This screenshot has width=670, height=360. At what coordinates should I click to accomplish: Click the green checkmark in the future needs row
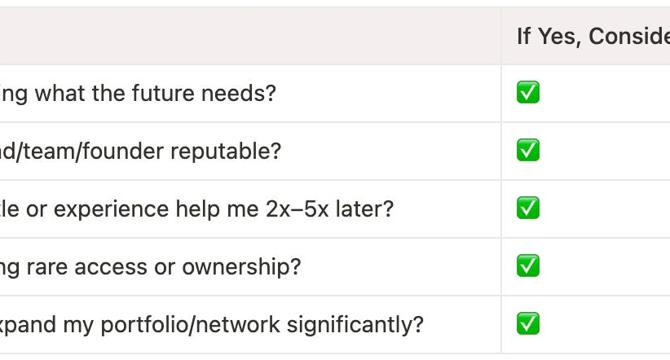click(x=528, y=92)
